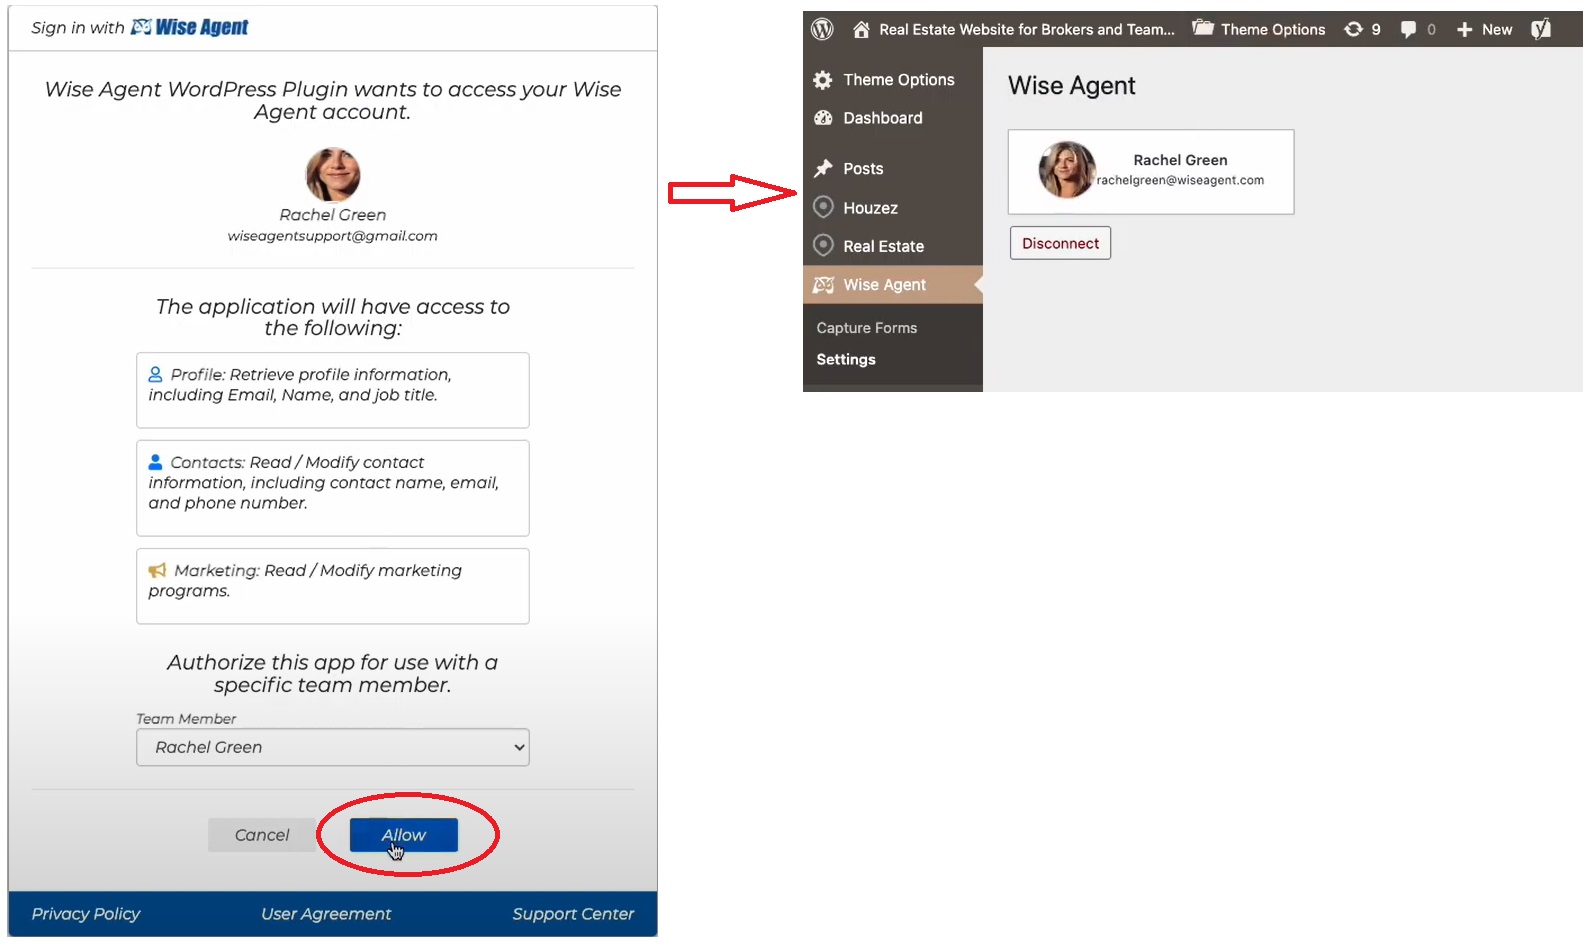This screenshot has width=1592, height=945.
Task: Click Real Estate Website site title link
Action: tap(1027, 29)
